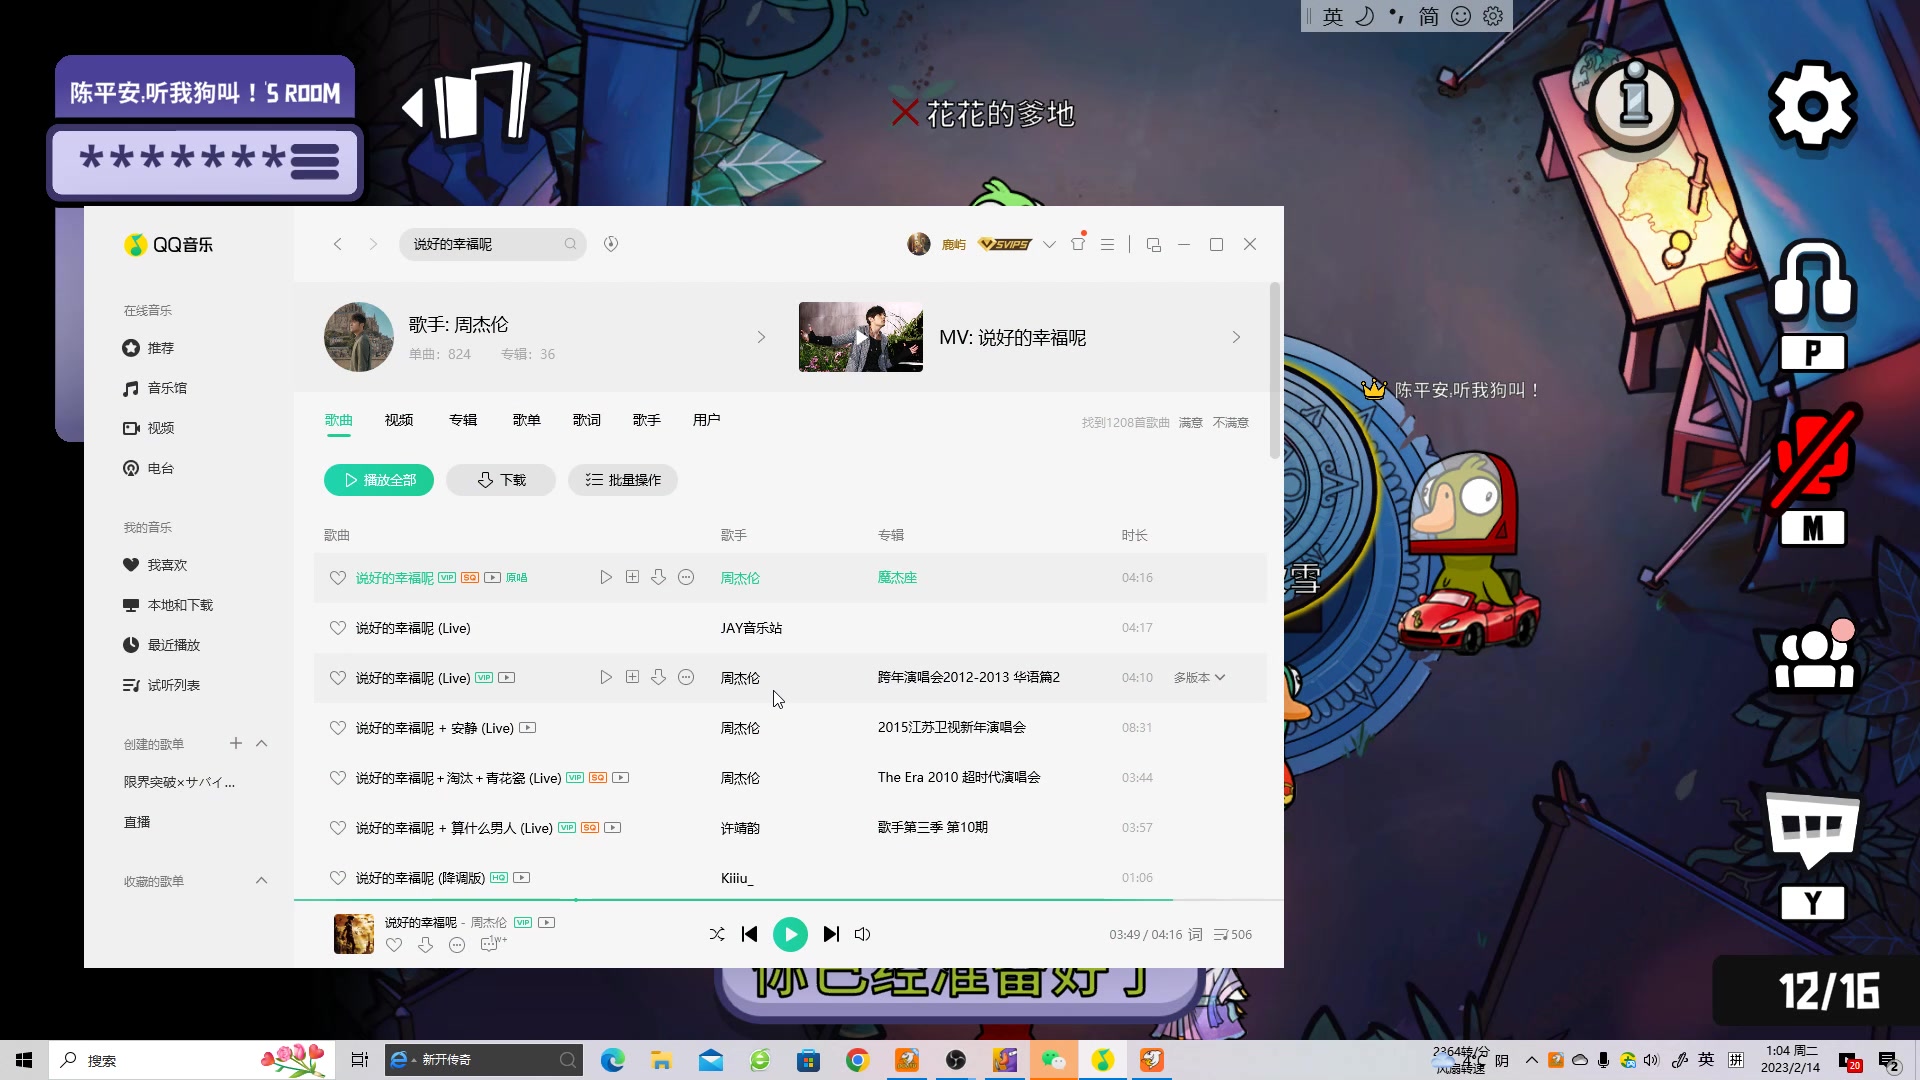
Task: Open the game's settings gear icon
Action: point(1812,105)
